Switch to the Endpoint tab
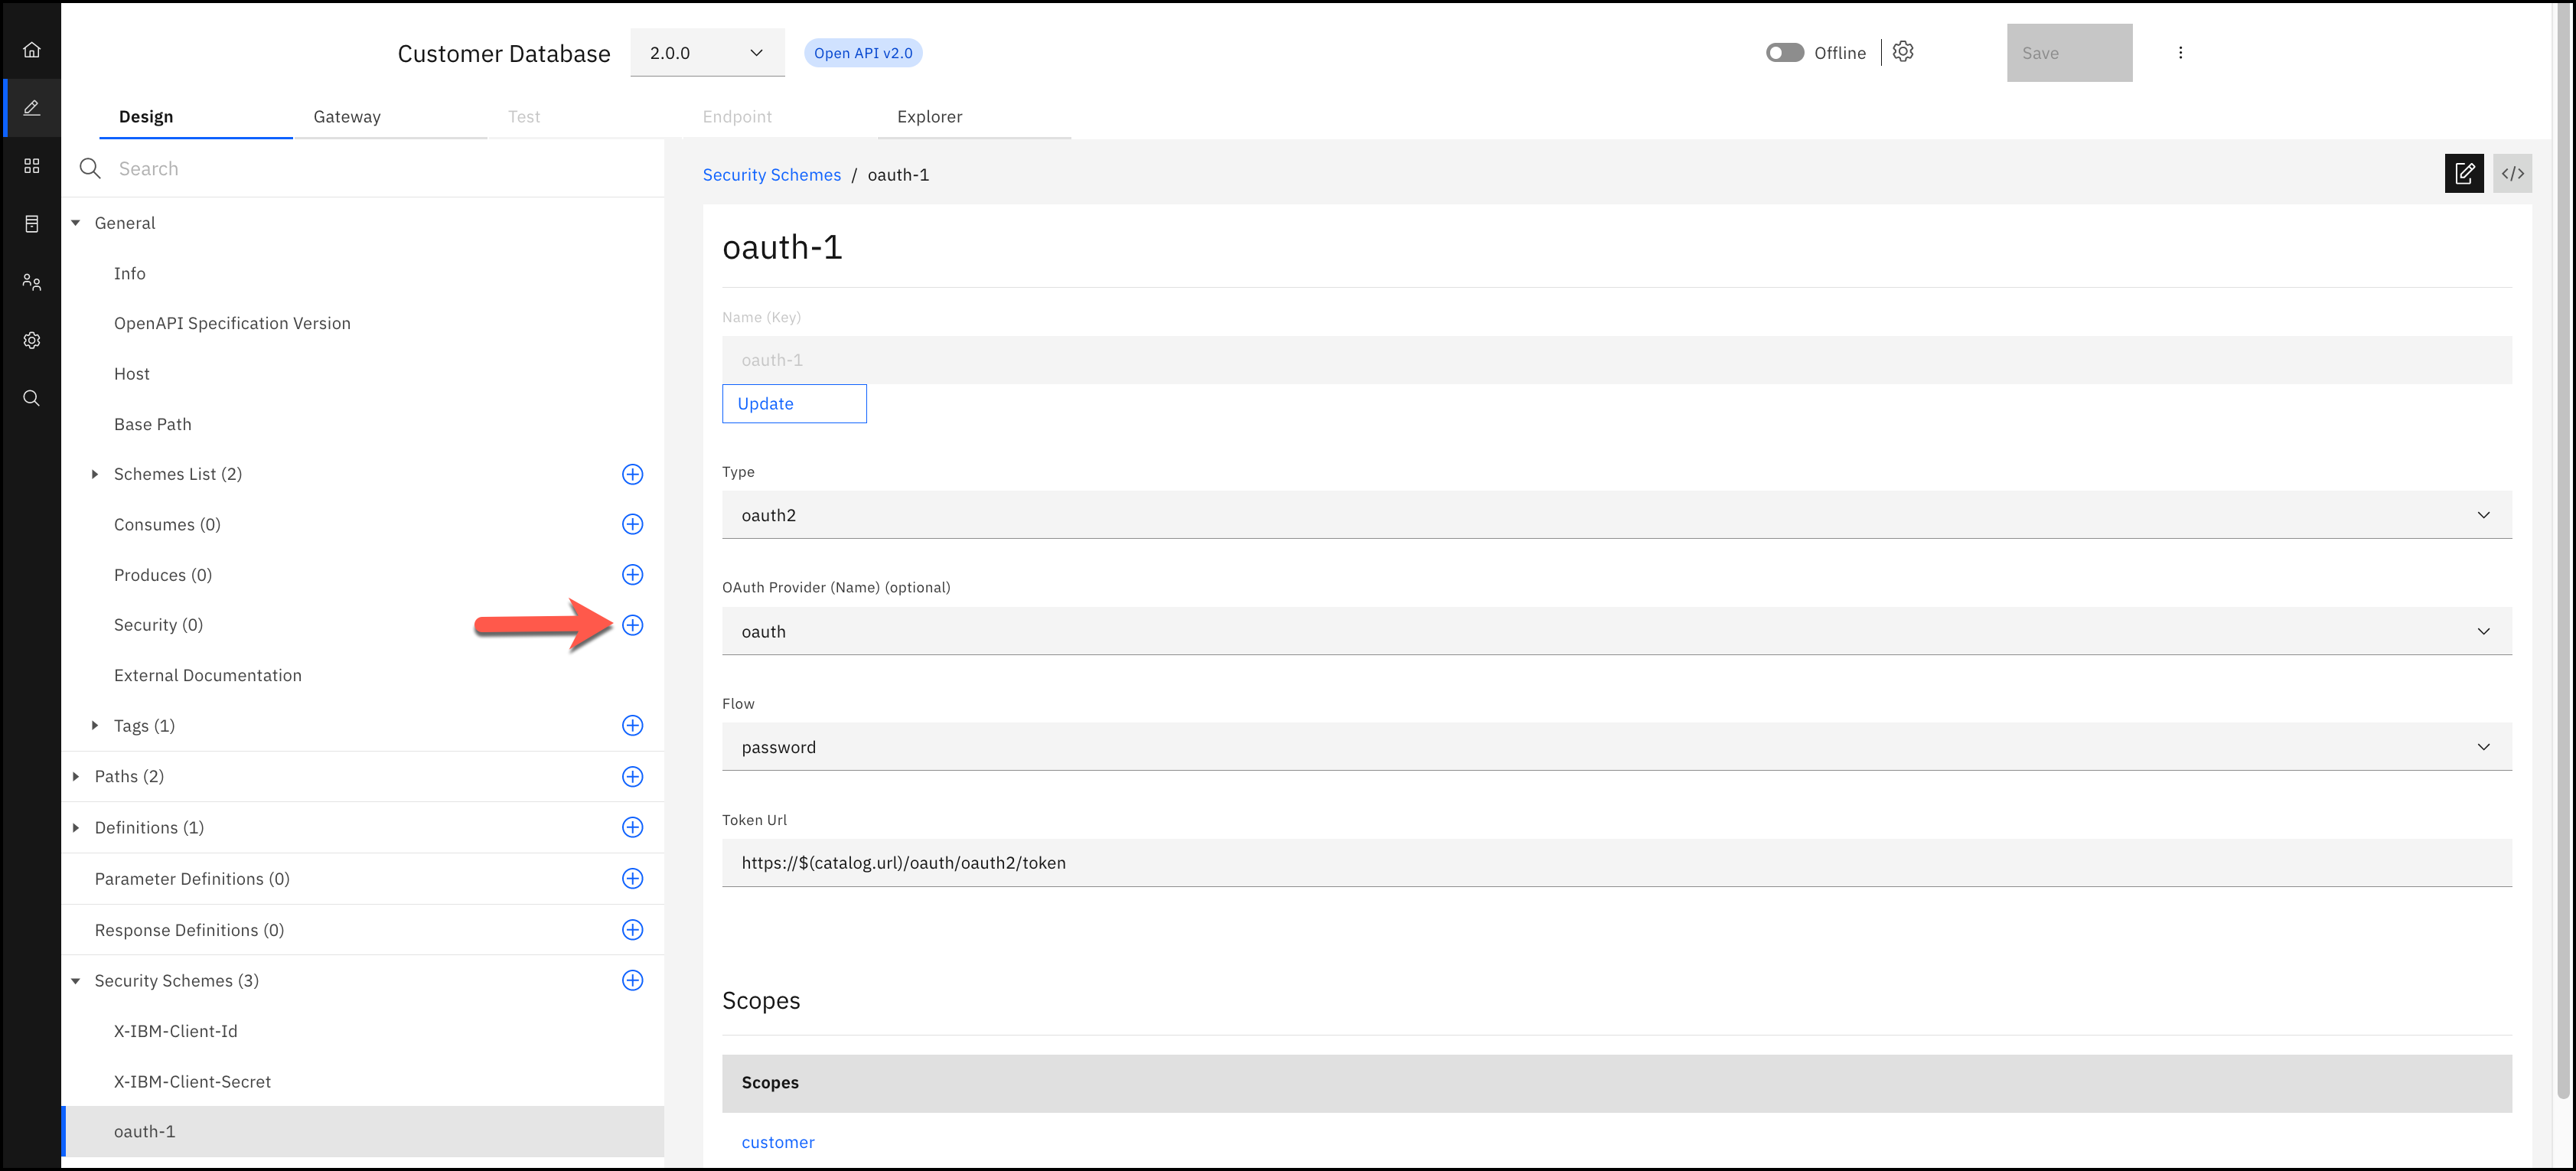Viewport: 2576px width, 1171px height. 779,116
